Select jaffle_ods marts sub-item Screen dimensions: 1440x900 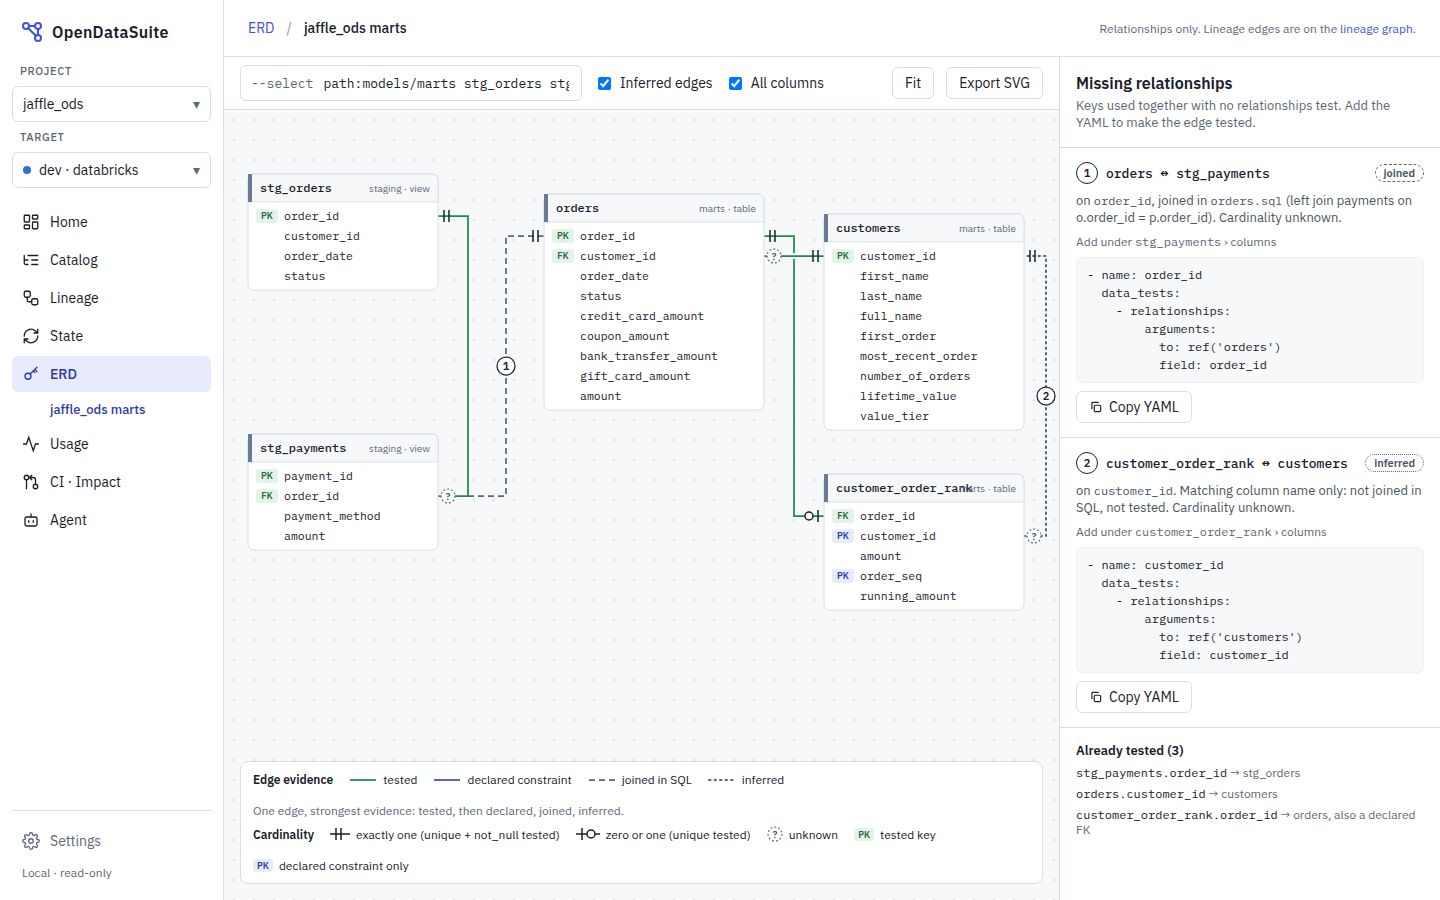coord(98,409)
